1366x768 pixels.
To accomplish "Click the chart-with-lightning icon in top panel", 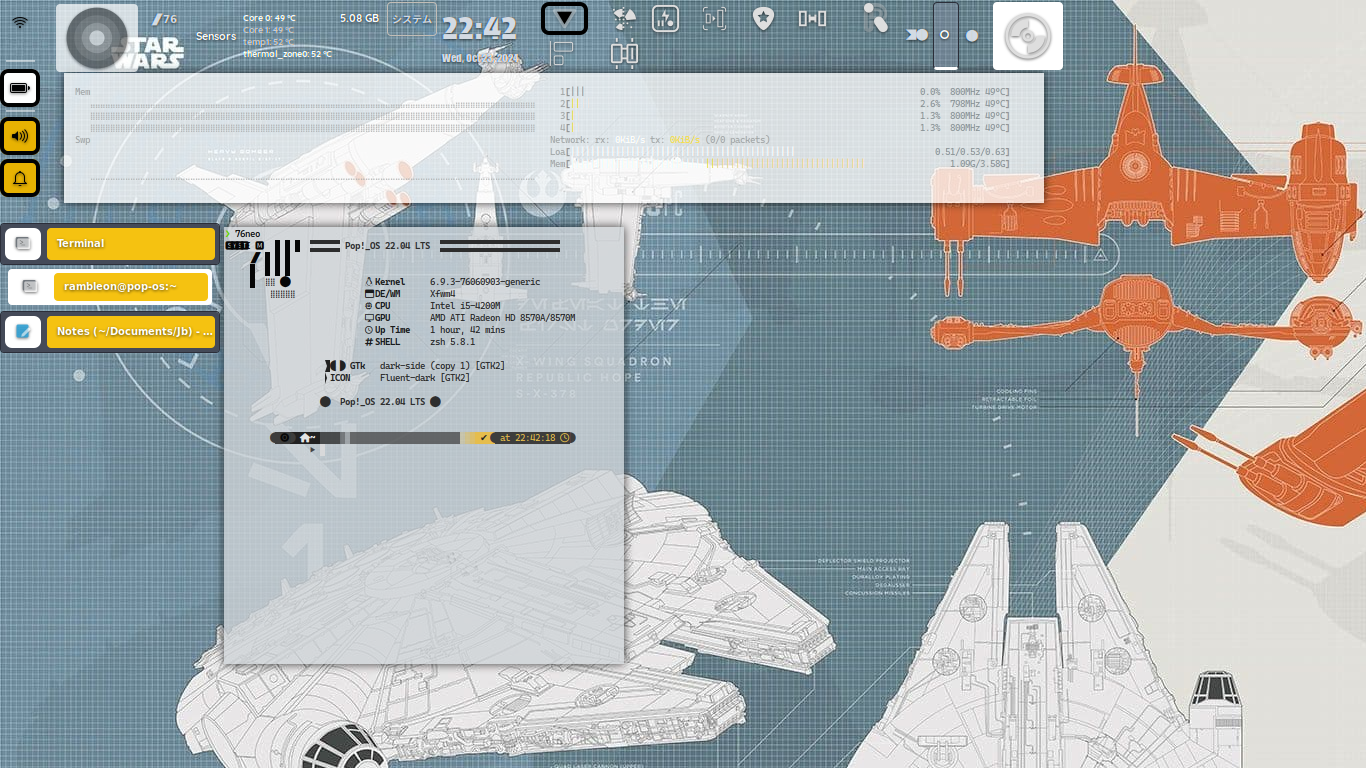I will 665,18.
